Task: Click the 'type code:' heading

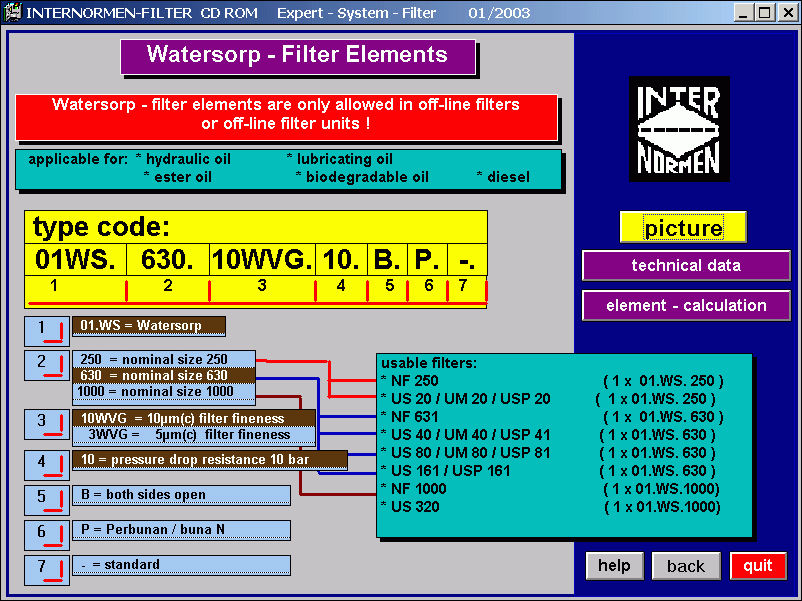Action: [101, 227]
